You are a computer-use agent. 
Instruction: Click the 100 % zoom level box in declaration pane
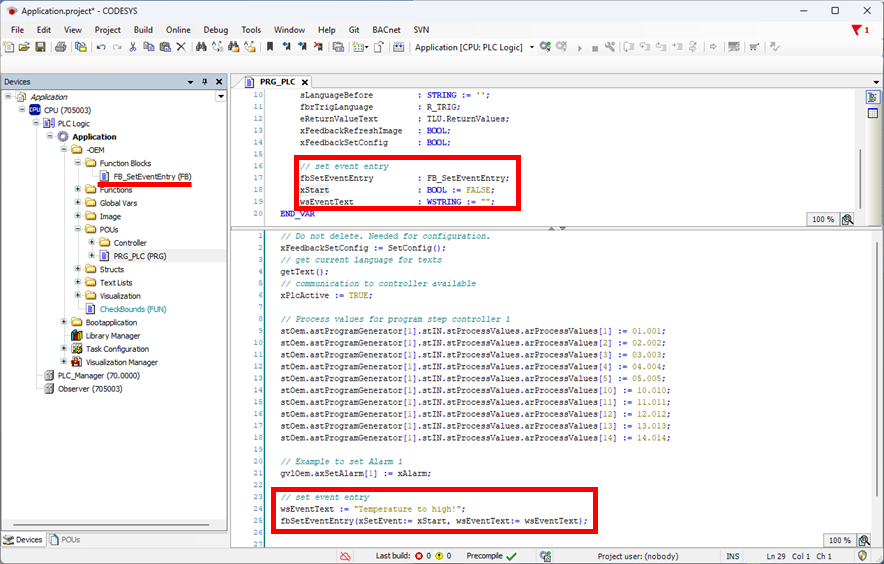pyautogui.click(x=822, y=219)
